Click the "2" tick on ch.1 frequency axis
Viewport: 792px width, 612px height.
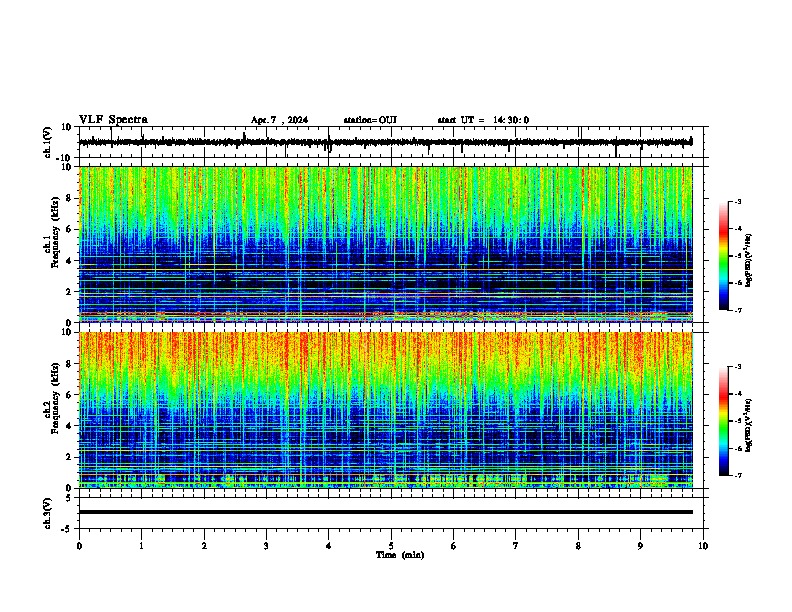[x=69, y=292]
